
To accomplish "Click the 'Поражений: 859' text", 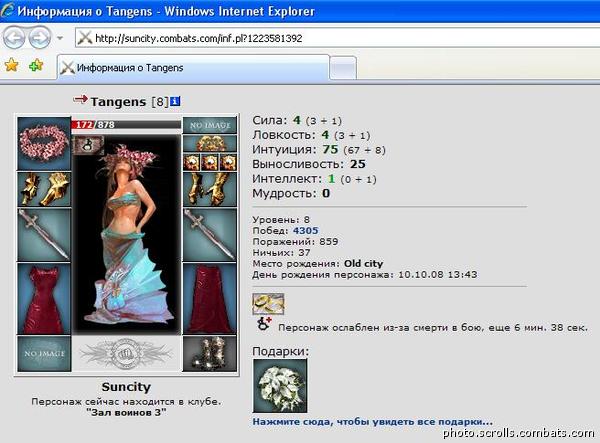I will point(295,242).
